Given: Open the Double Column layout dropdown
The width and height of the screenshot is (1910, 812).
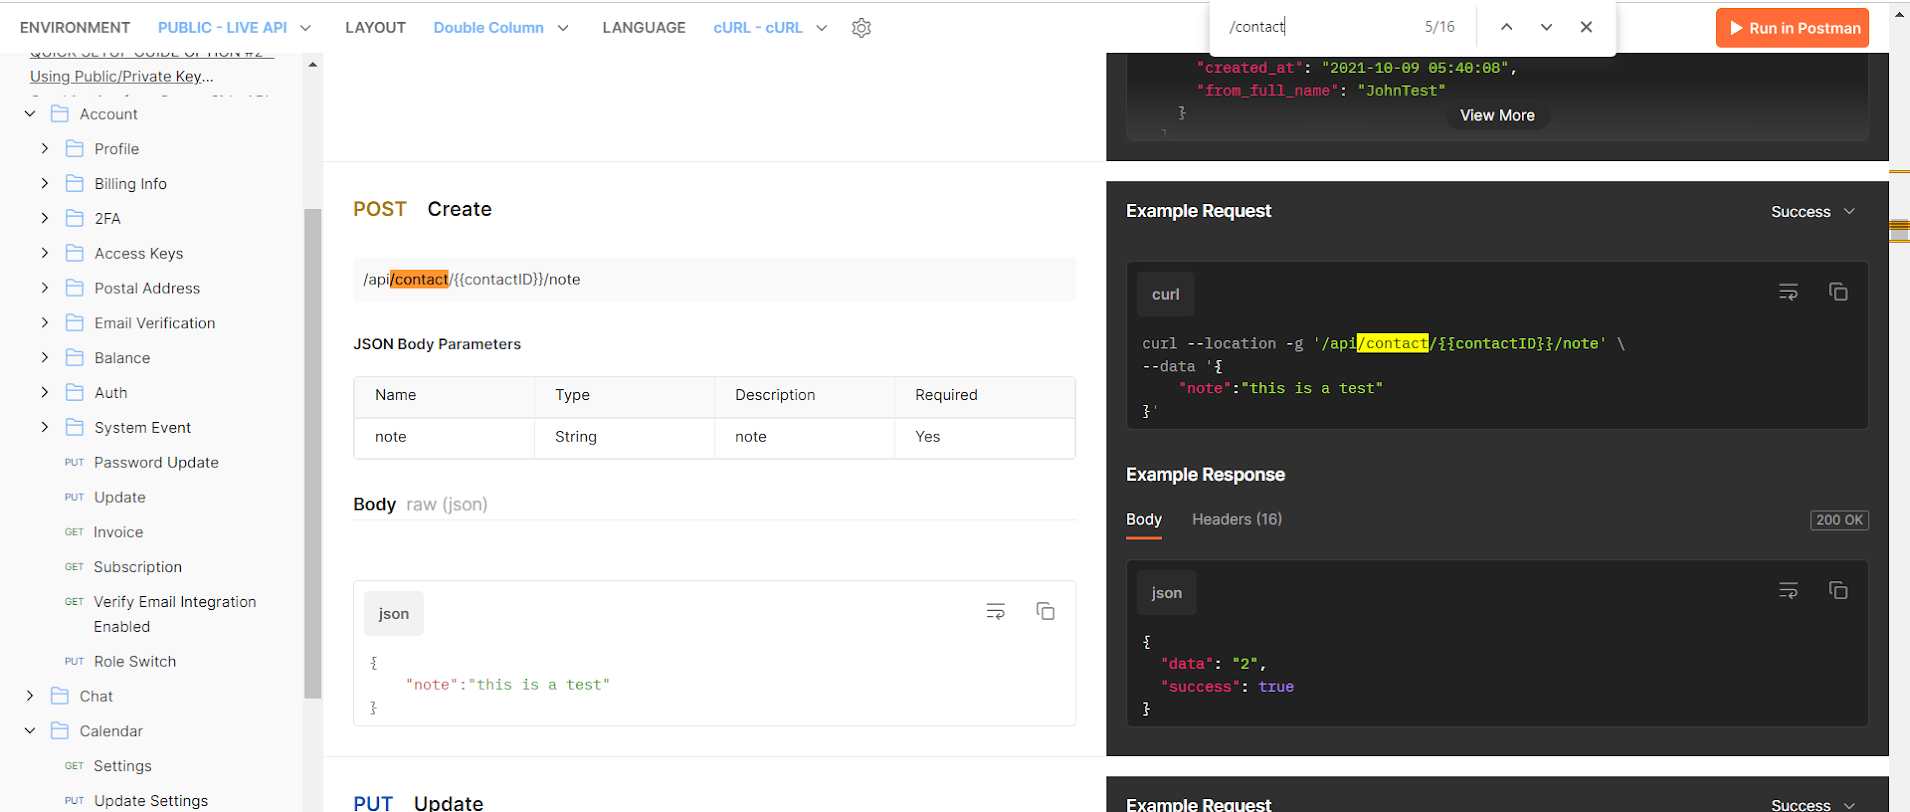Looking at the screenshot, I should (x=500, y=28).
